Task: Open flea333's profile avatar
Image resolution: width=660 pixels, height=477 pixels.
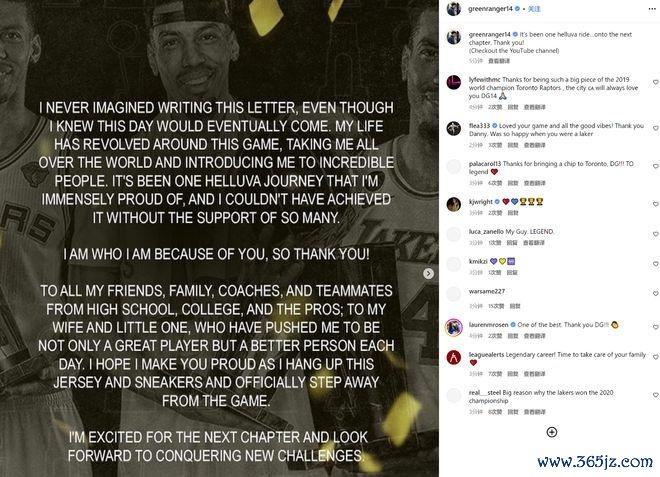Action: [x=454, y=128]
